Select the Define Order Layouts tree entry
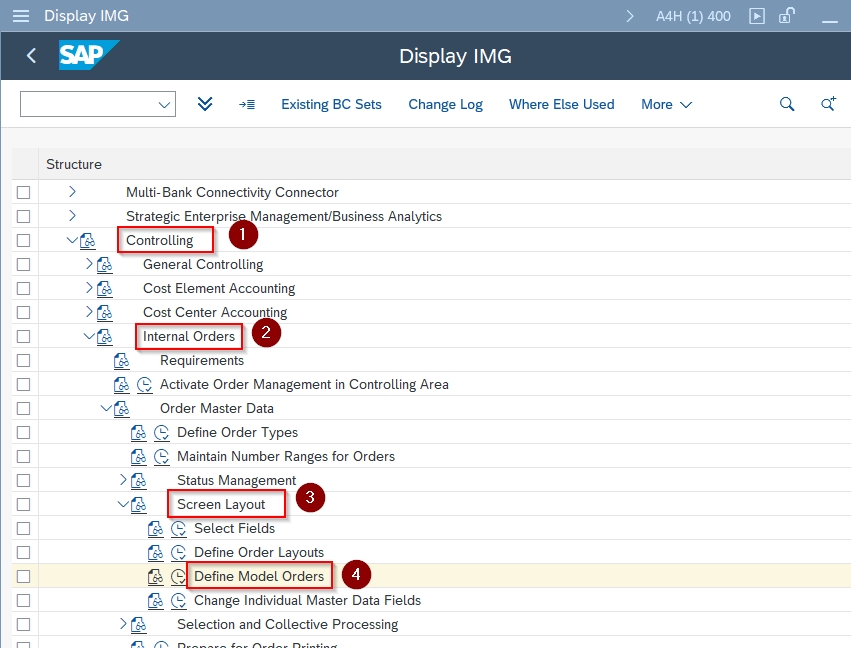This screenshot has width=851, height=648. (259, 552)
